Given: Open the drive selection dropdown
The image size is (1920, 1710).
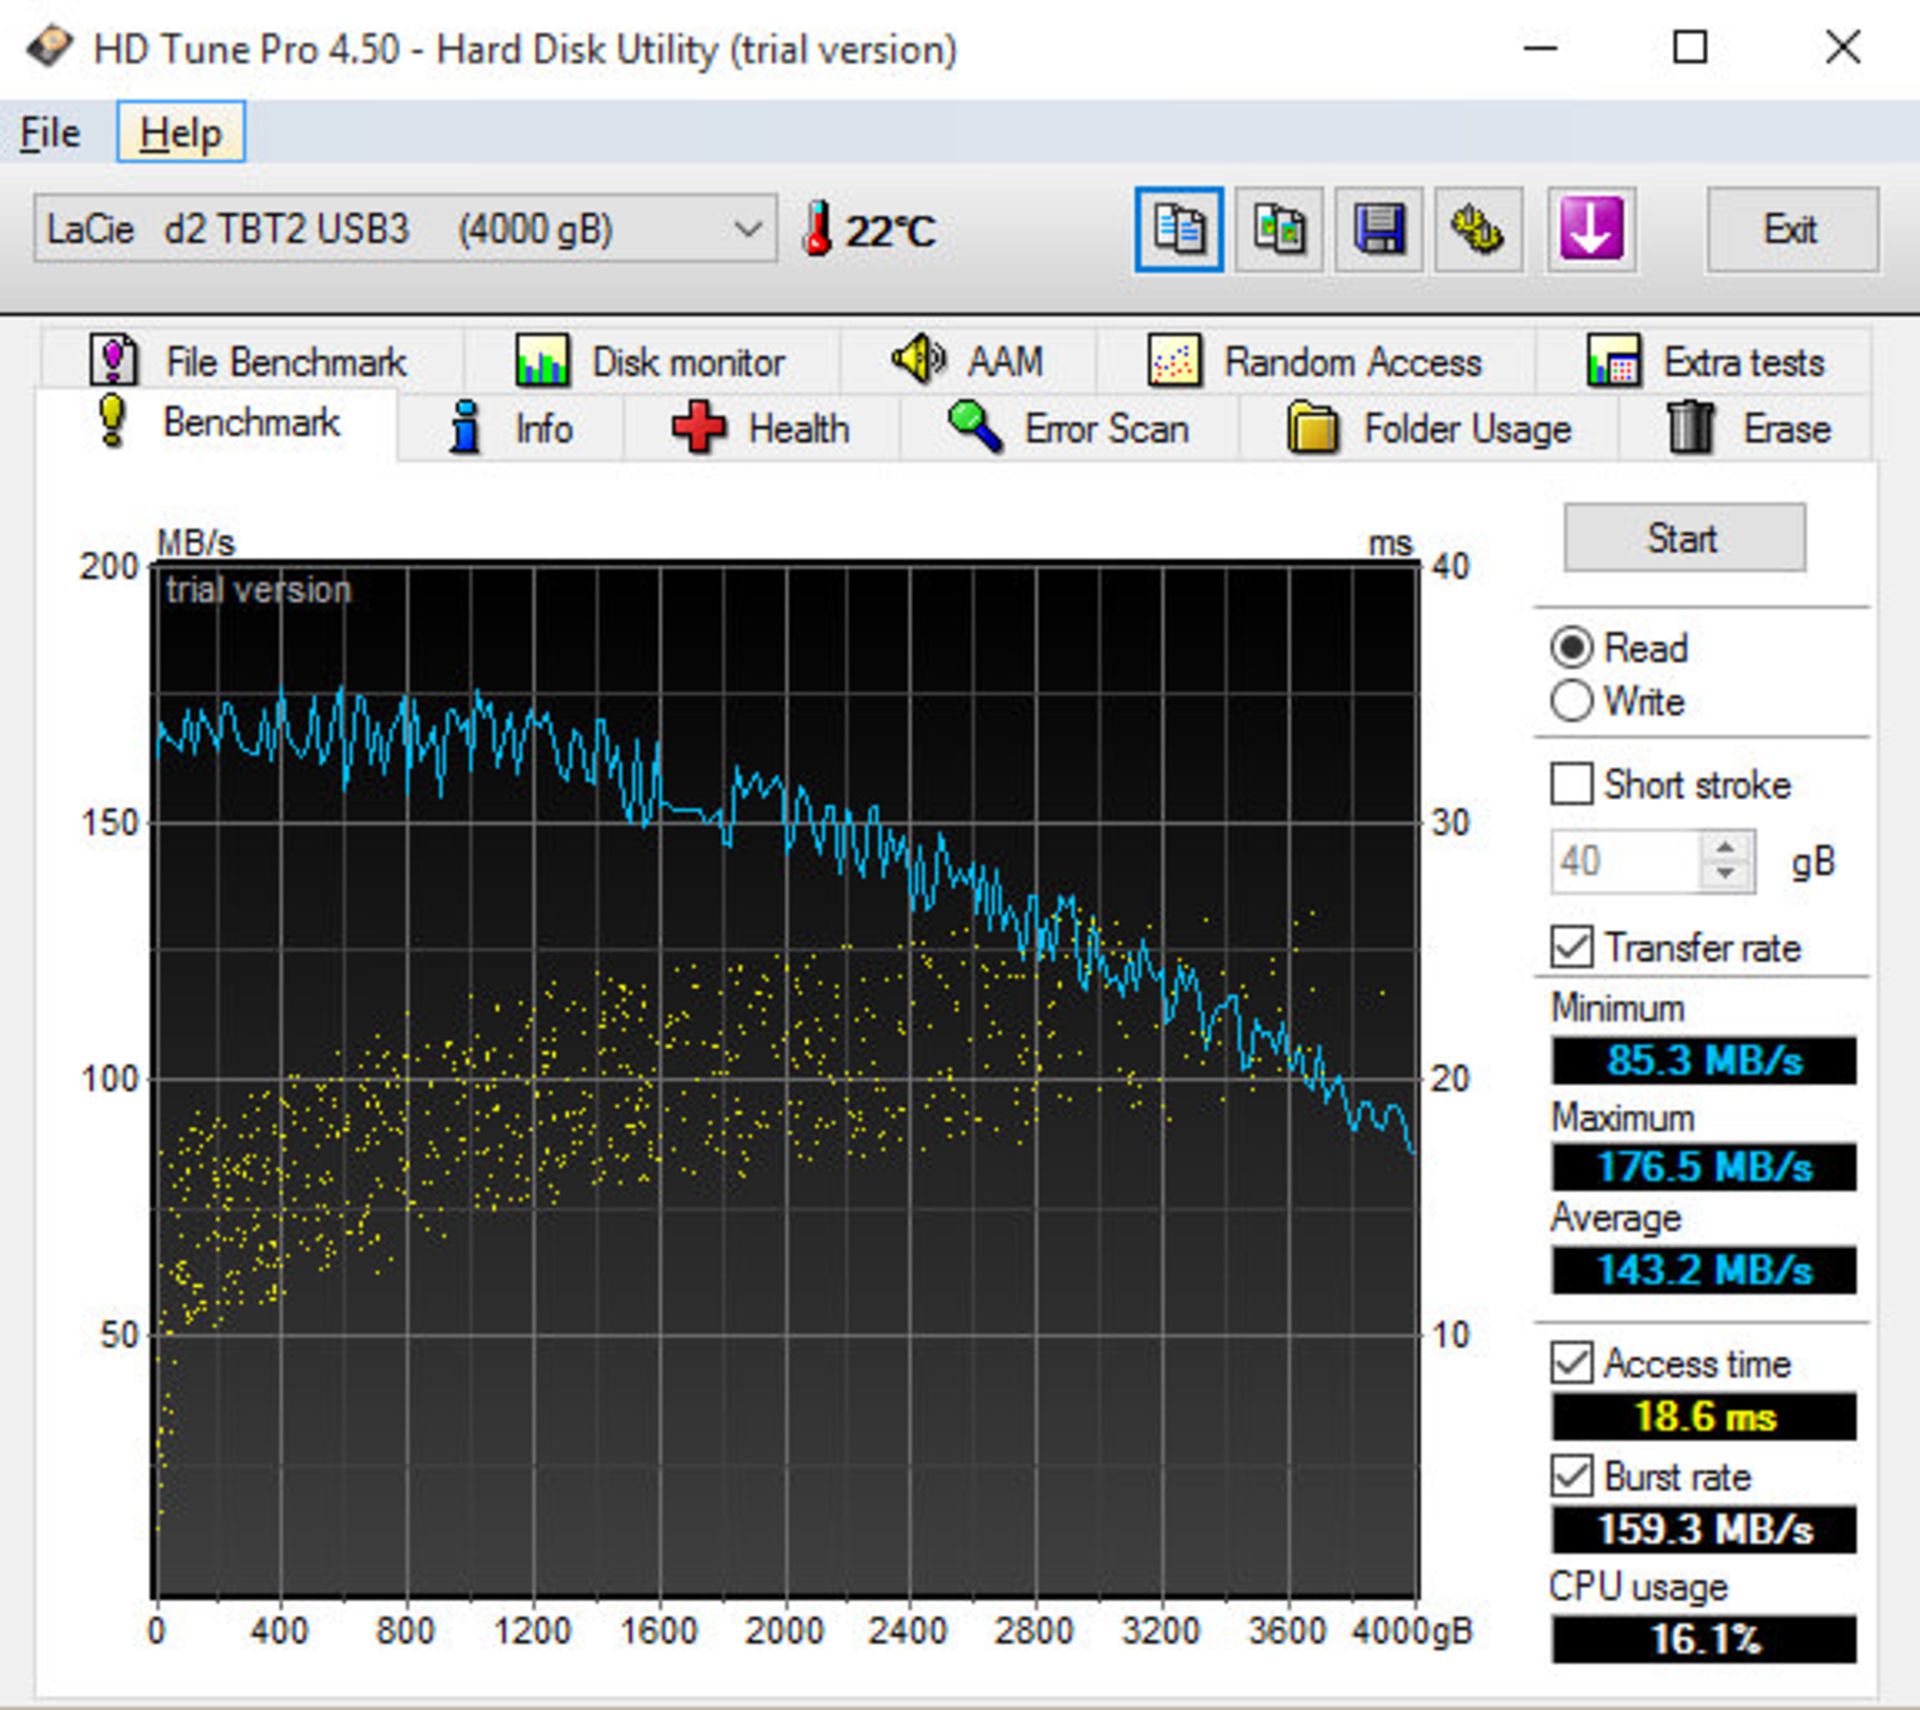Looking at the screenshot, I should coord(746,228).
